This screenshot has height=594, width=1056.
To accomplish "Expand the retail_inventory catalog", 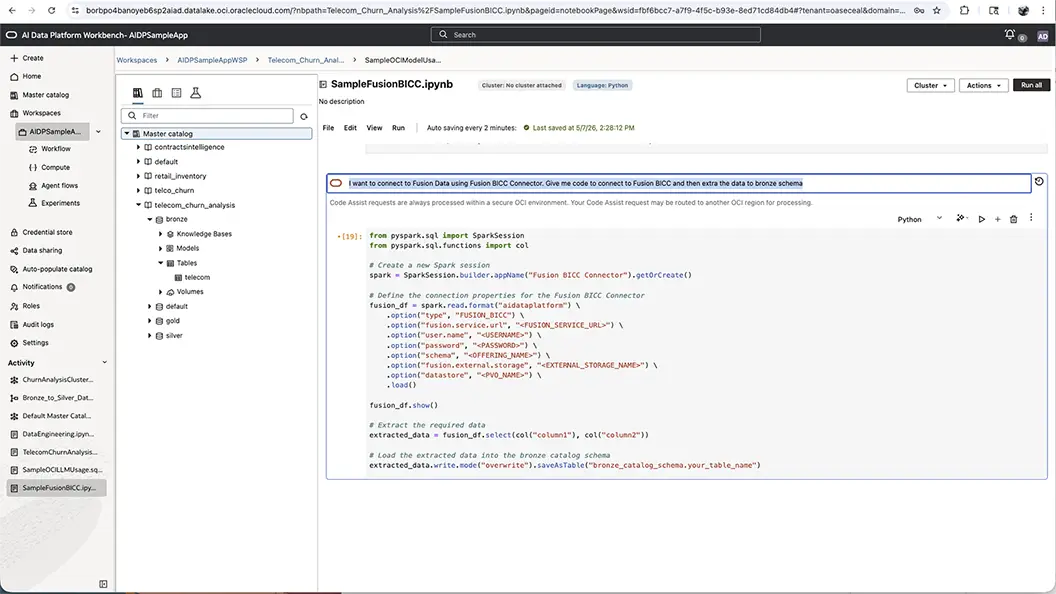I will pos(139,176).
